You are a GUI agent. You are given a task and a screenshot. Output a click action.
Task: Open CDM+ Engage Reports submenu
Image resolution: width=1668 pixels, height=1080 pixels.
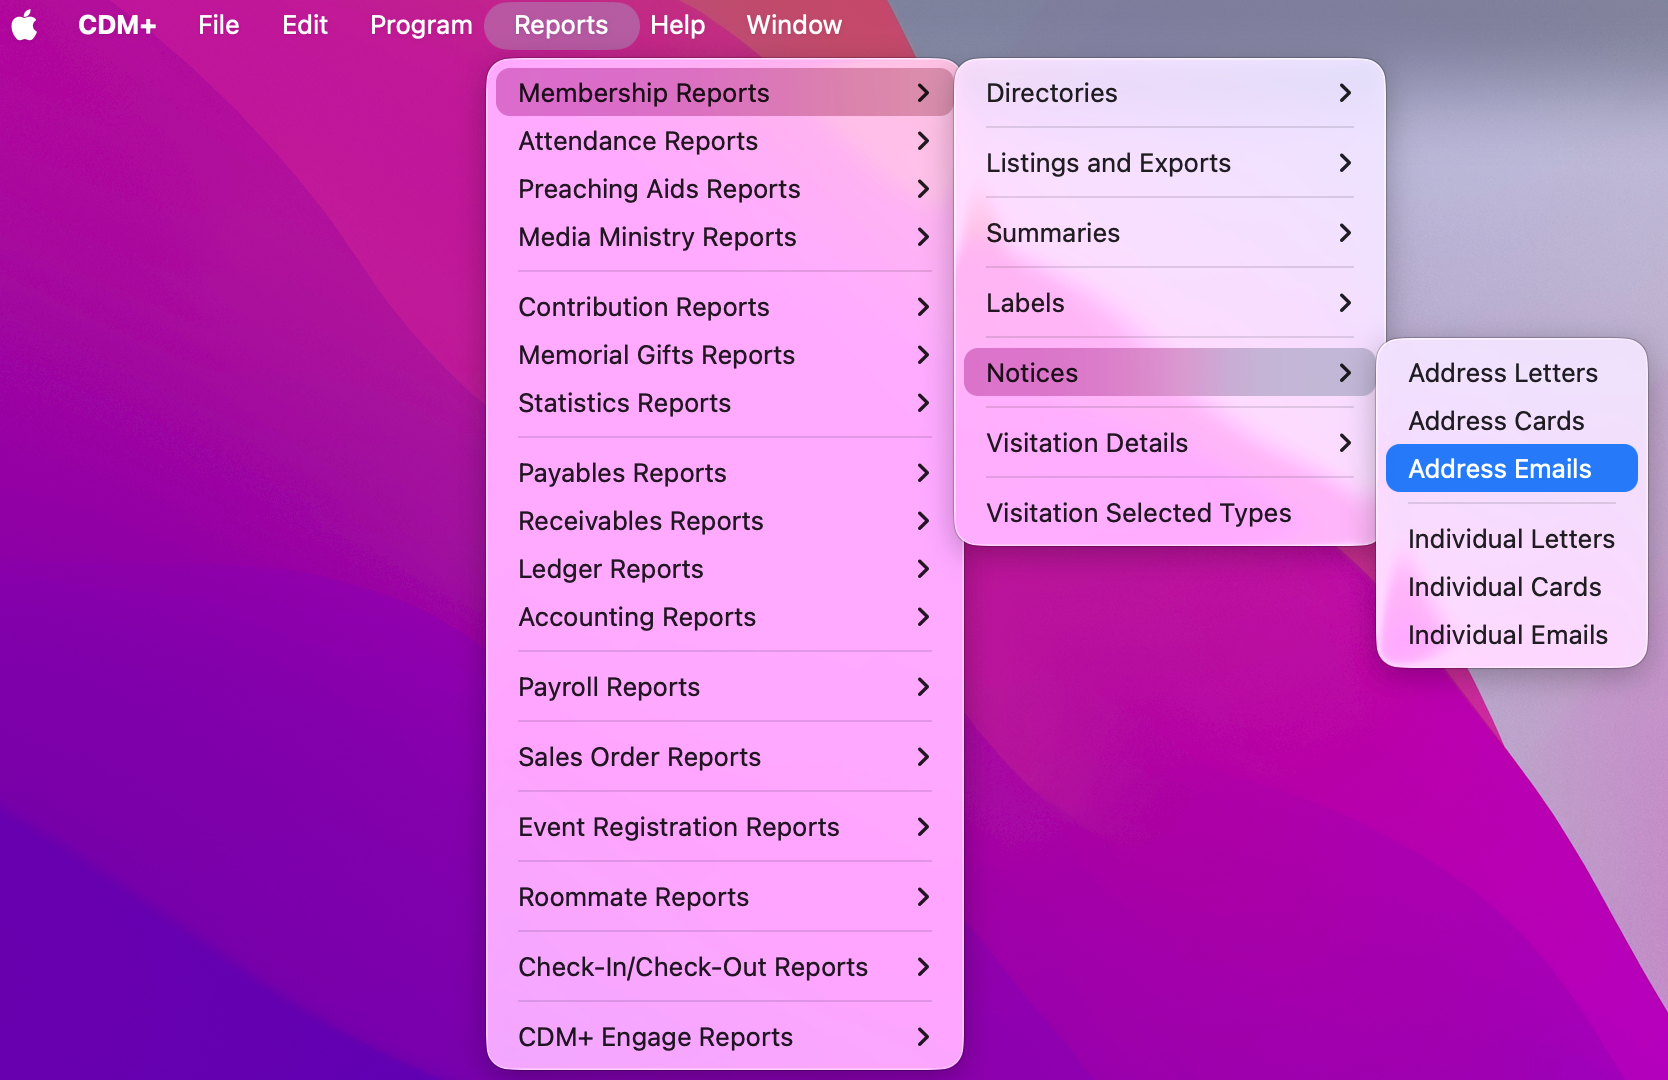click(725, 1037)
